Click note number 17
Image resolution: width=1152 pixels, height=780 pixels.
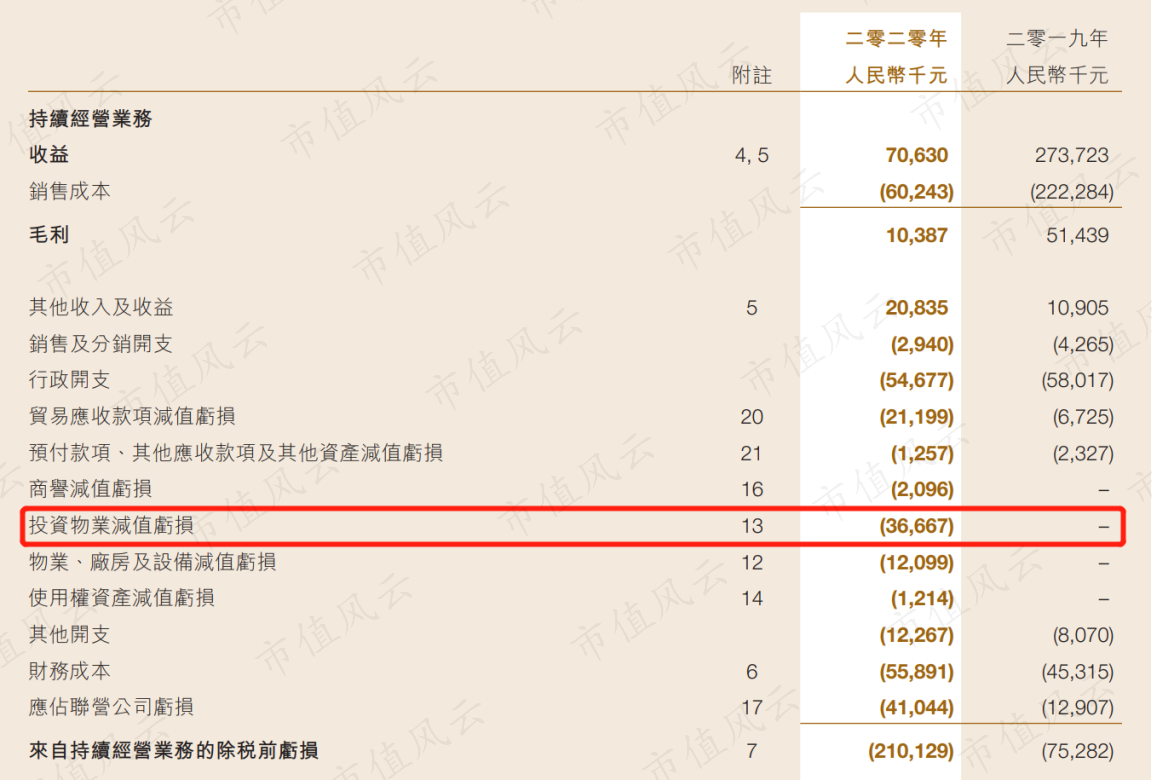(752, 707)
